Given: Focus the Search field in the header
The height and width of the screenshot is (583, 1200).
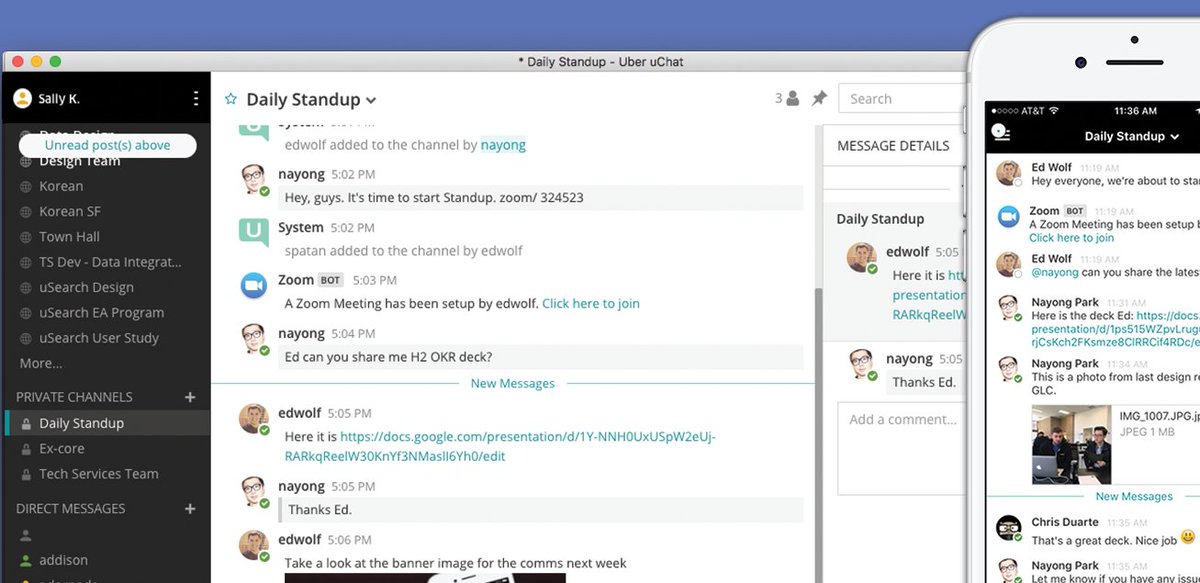Looking at the screenshot, I should (x=902, y=99).
